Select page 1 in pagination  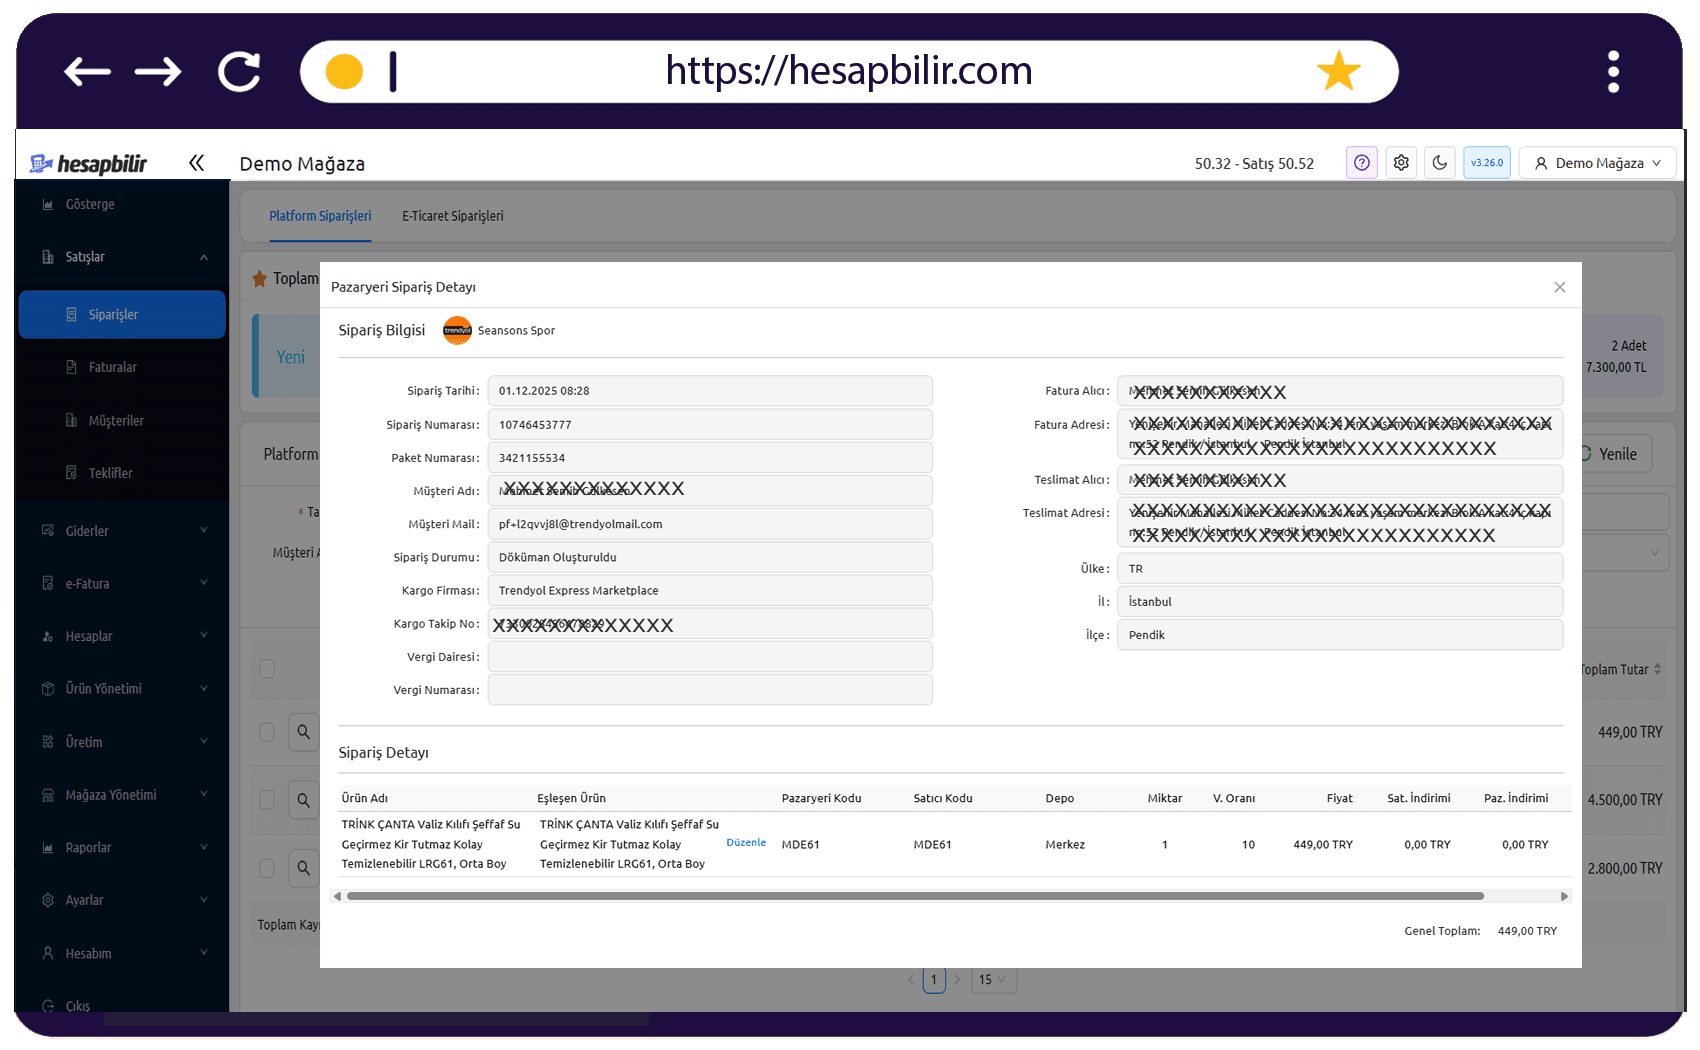(934, 980)
